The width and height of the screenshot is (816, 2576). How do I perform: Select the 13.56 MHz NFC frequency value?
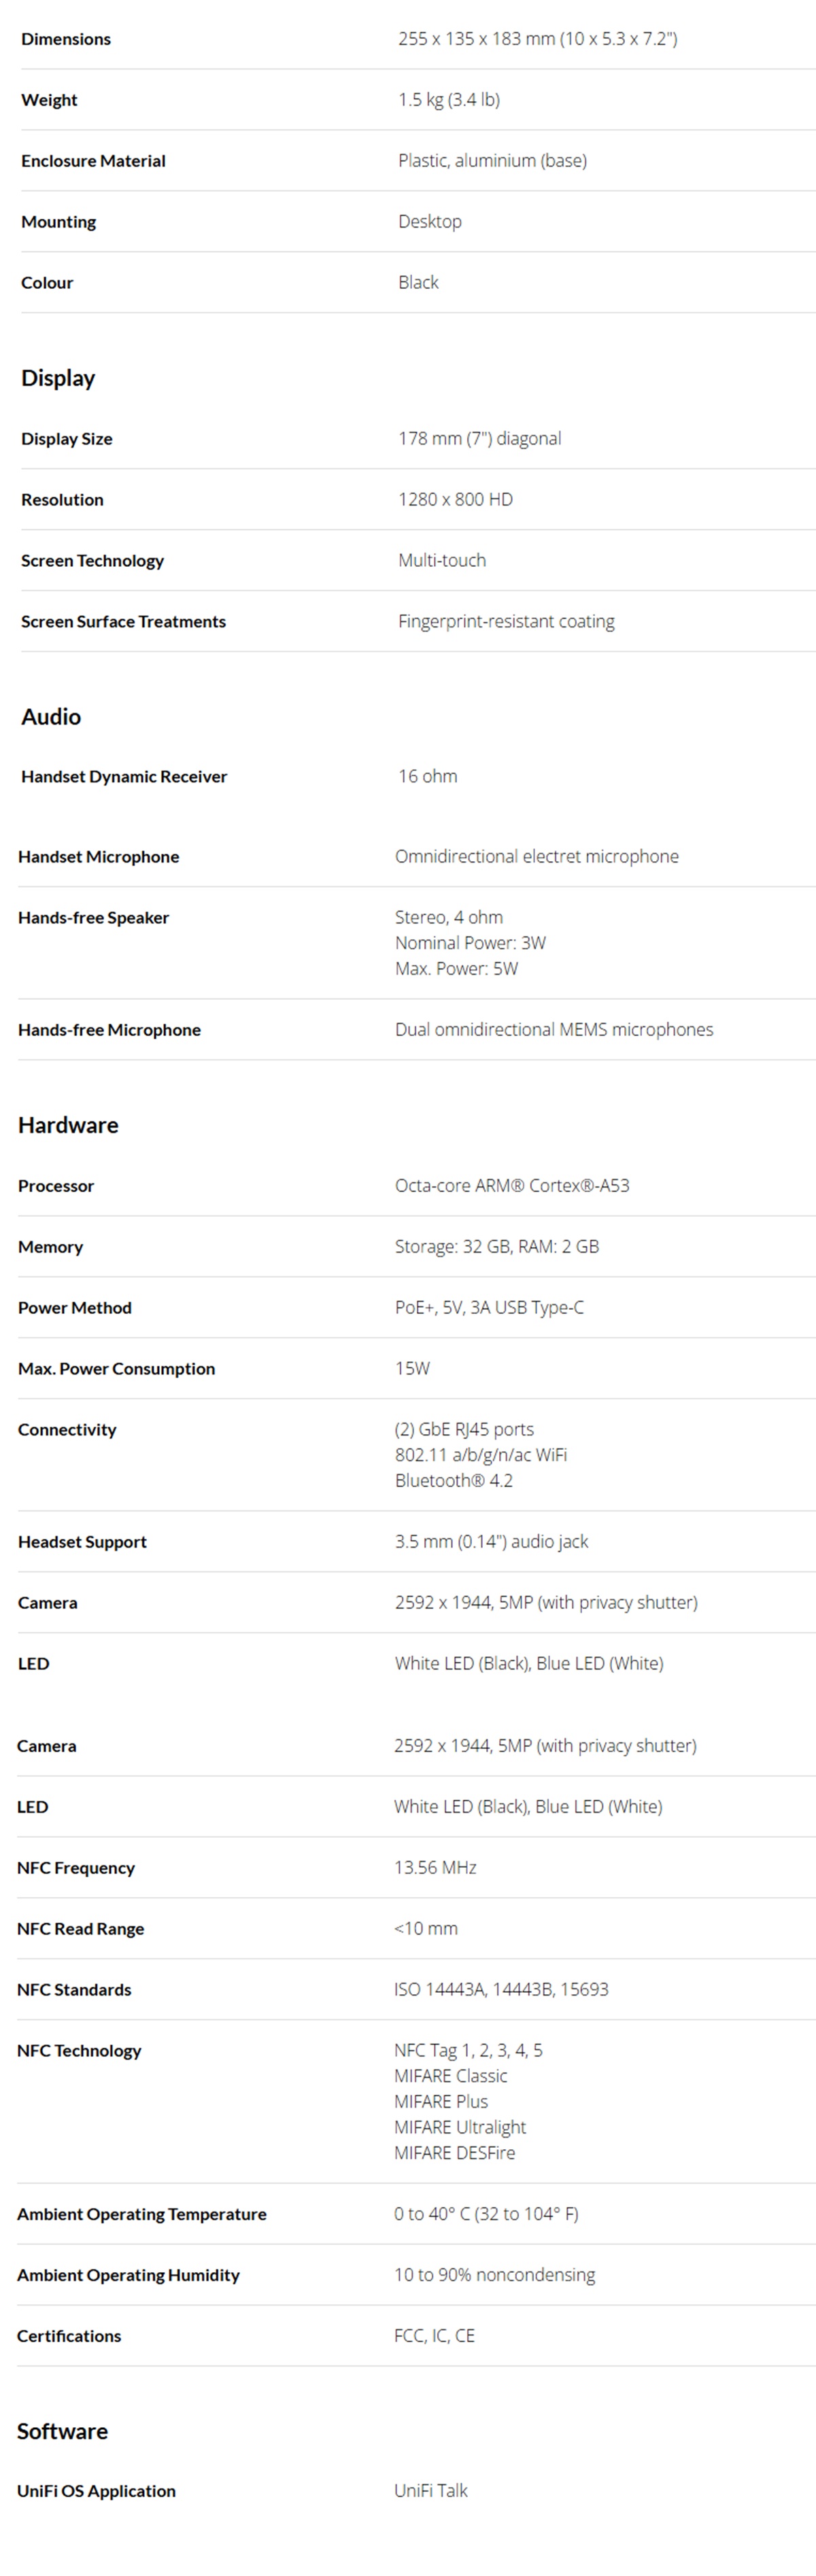click(435, 1868)
